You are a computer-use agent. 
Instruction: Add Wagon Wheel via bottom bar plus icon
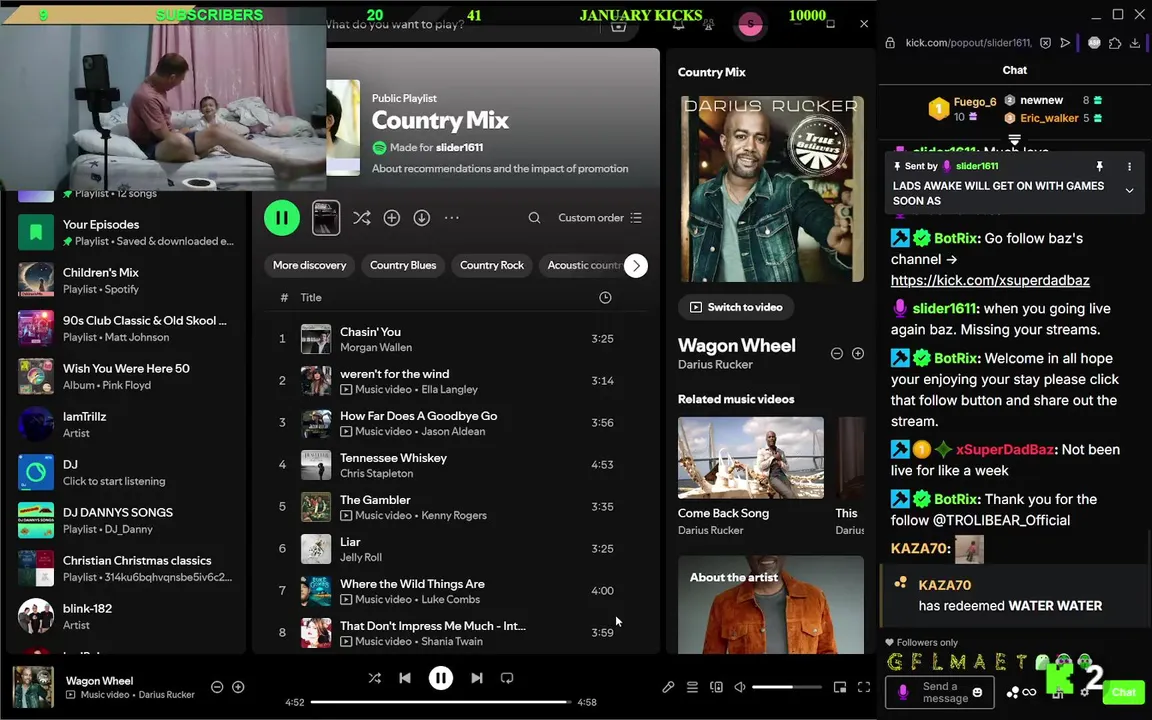(238, 687)
